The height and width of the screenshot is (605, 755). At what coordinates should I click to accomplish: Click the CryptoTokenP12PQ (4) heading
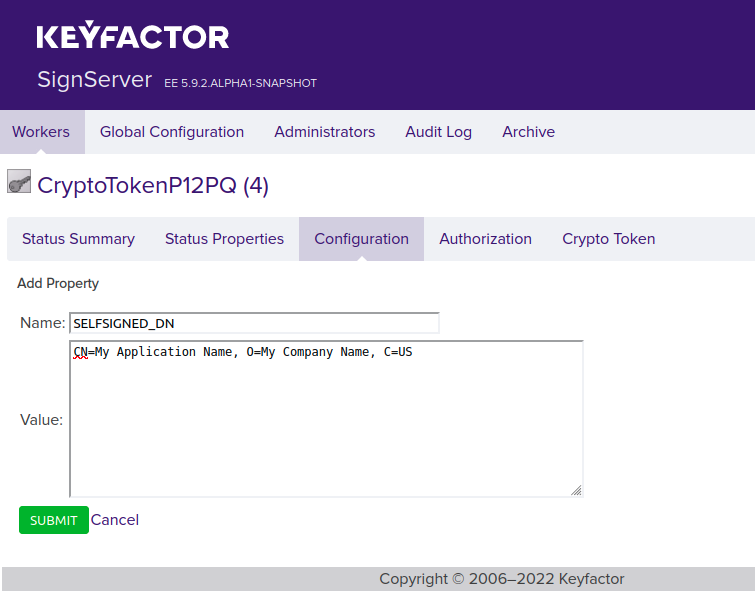(x=153, y=186)
